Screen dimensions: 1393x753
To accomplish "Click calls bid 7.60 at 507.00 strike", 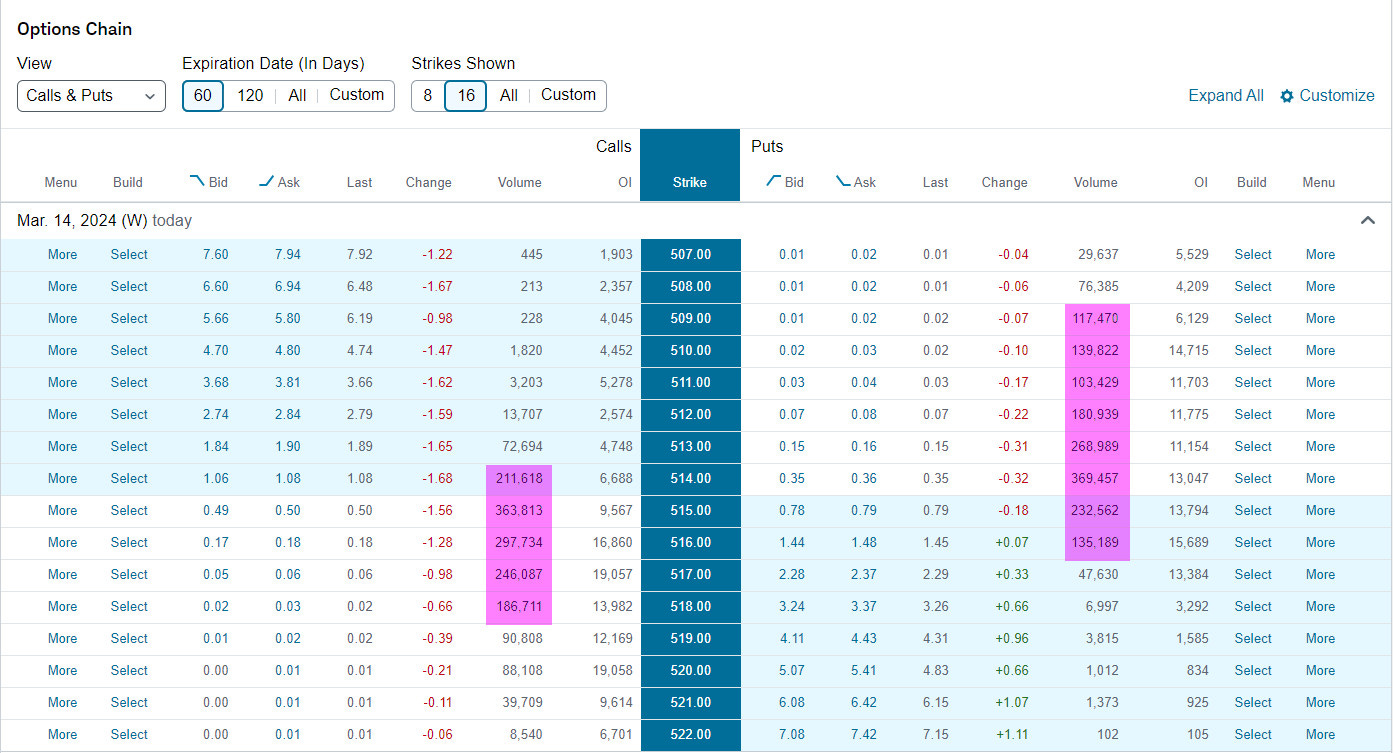I will (x=215, y=255).
